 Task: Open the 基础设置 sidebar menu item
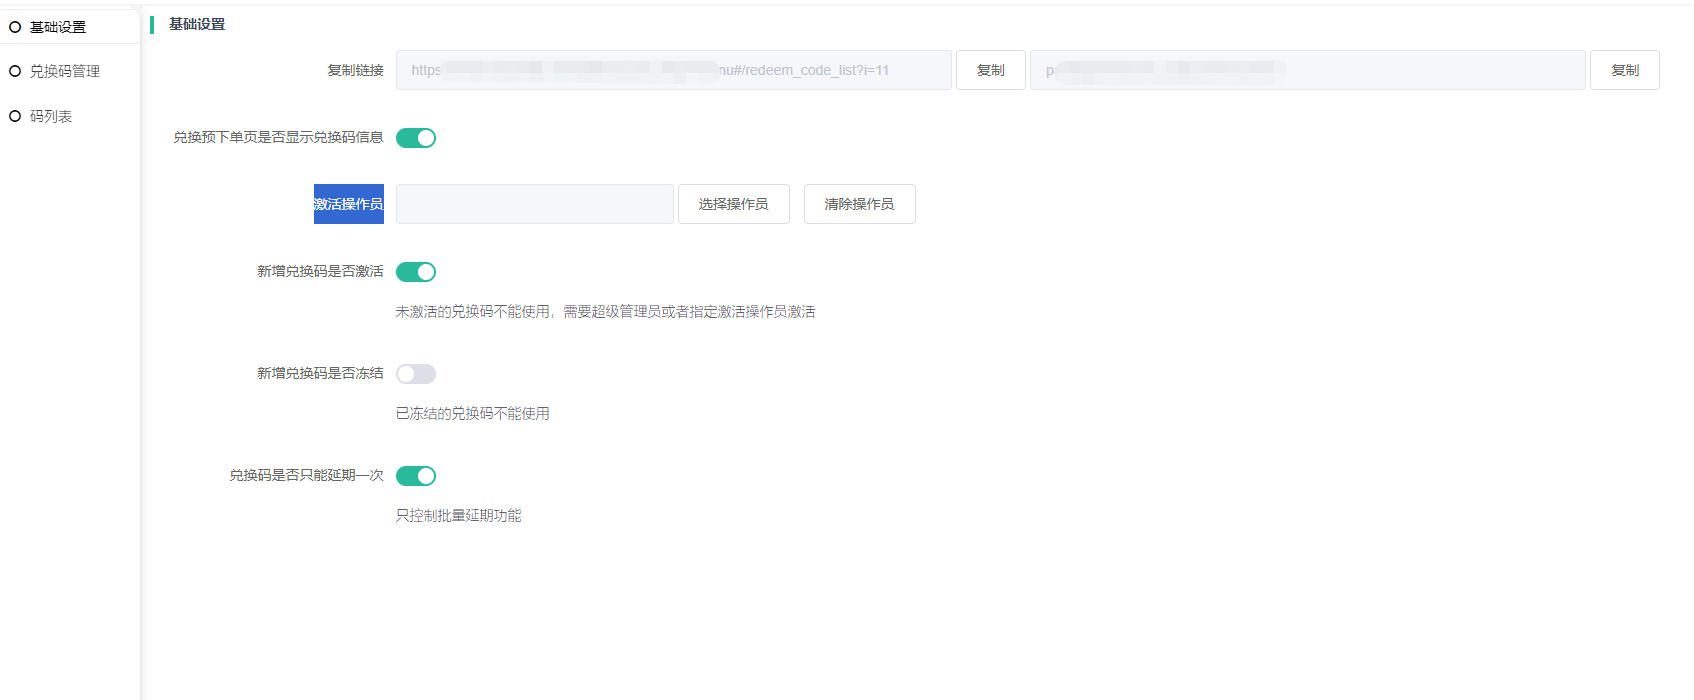(x=58, y=27)
